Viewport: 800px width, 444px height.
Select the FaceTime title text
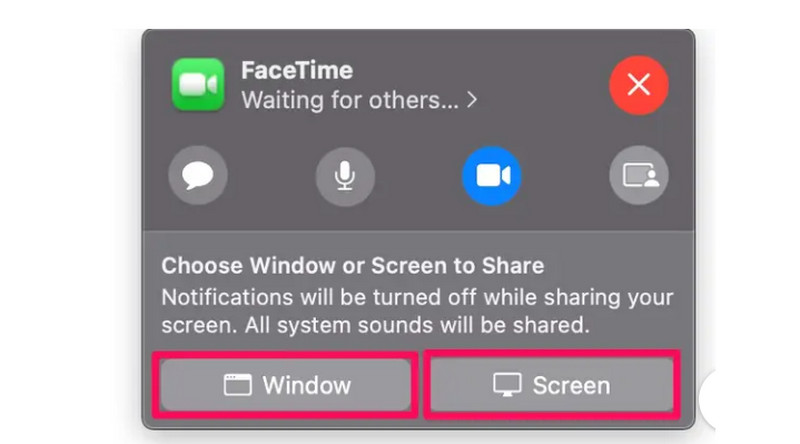tap(297, 70)
